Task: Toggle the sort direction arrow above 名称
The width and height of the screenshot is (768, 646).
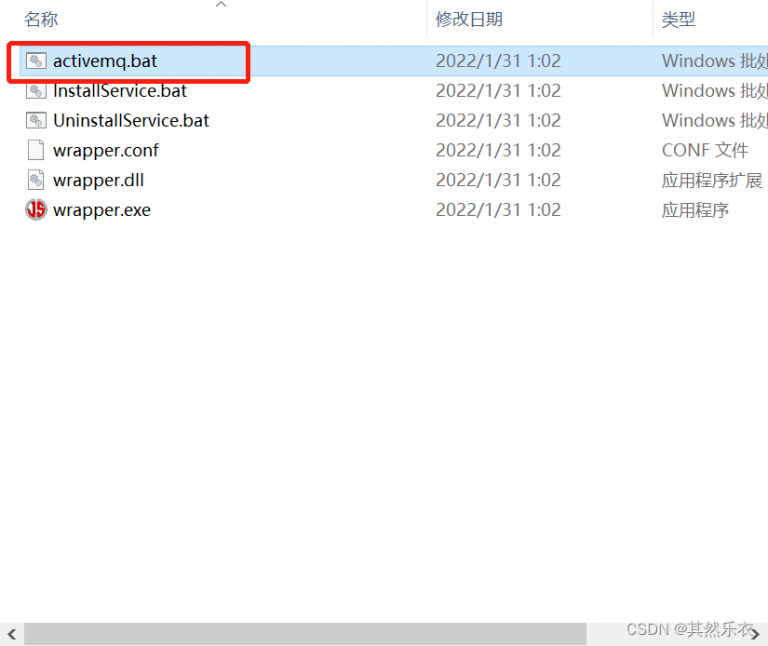Action: (x=221, y=5)
